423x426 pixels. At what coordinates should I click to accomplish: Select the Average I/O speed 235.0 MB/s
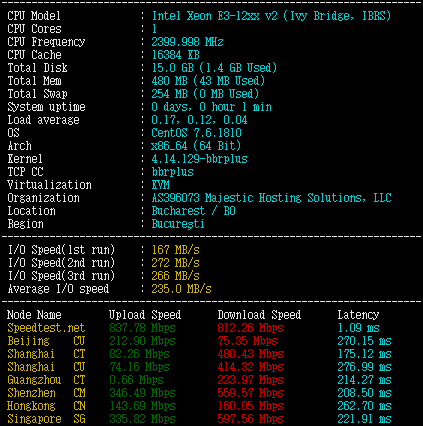181,289
